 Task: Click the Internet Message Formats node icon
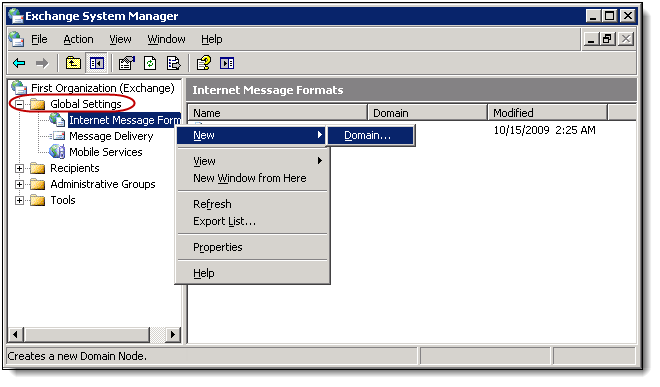(x=57, y=120)
